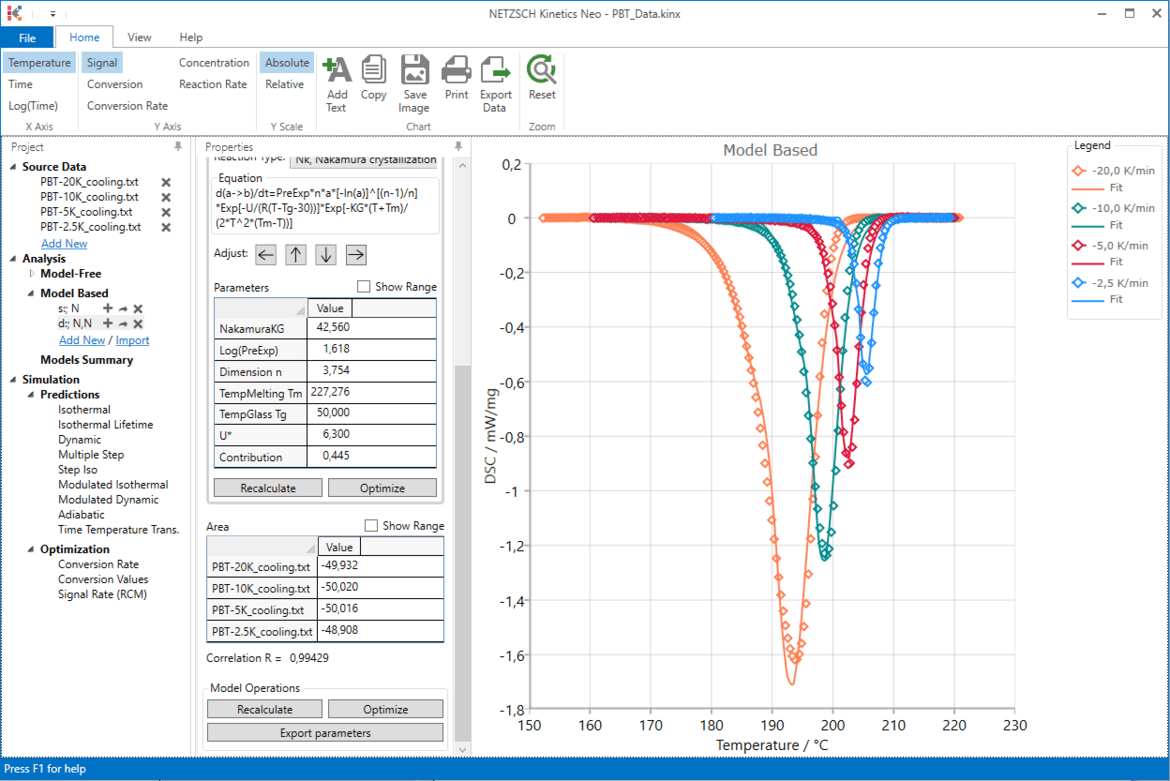Viewport: 1170px width, 781px height.
Task: Click the Reset zoom icon
Action: coord(542,70)
